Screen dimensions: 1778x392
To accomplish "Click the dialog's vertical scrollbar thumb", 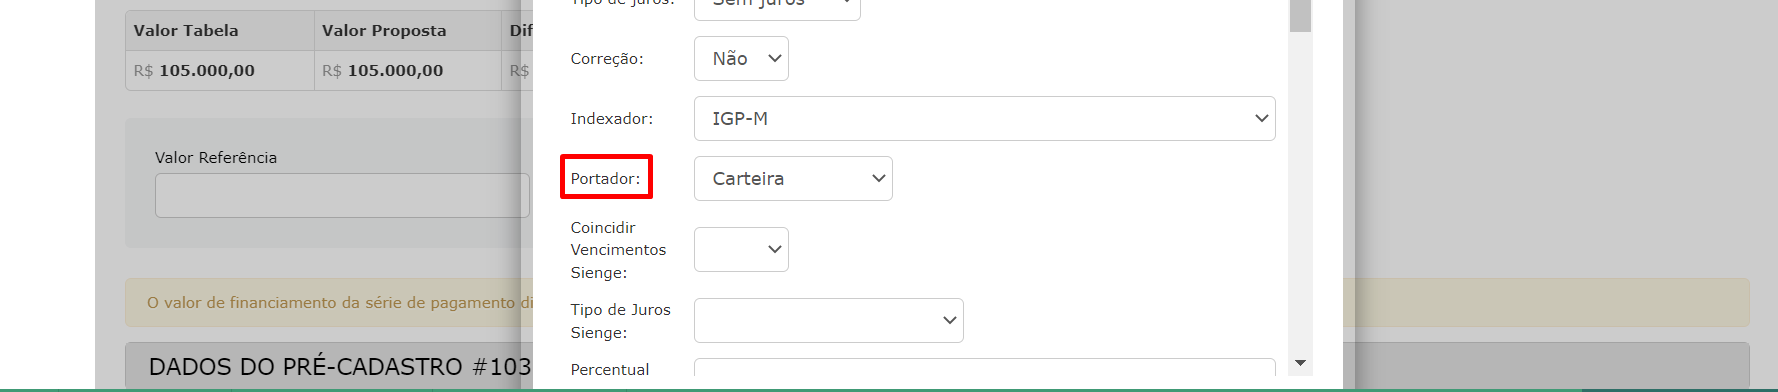I will (x=1300, y=15).
